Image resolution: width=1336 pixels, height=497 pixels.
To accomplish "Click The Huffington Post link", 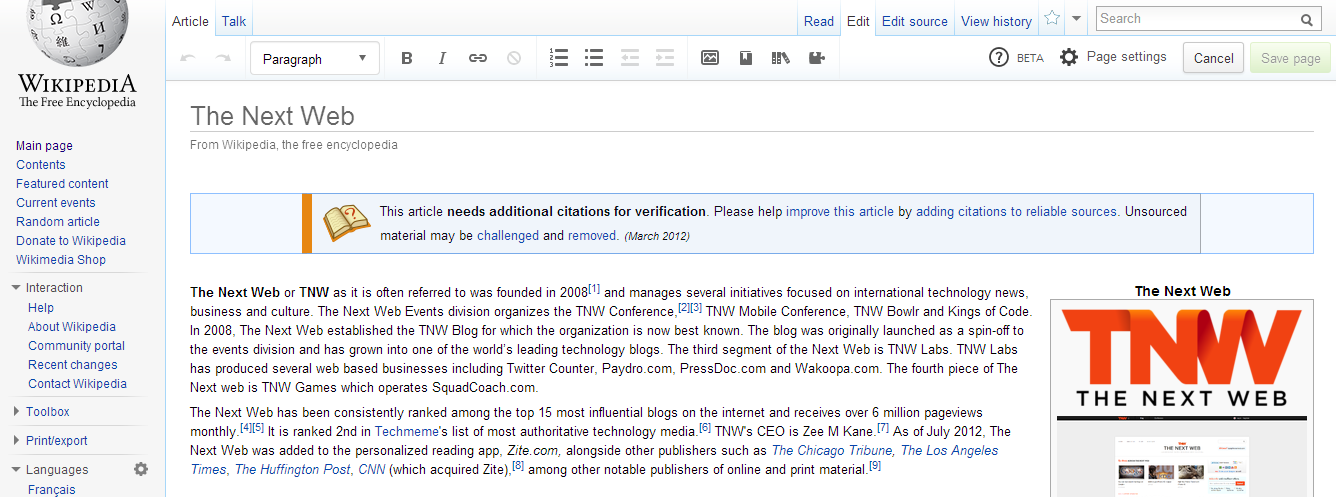I will tap(293, 469).
